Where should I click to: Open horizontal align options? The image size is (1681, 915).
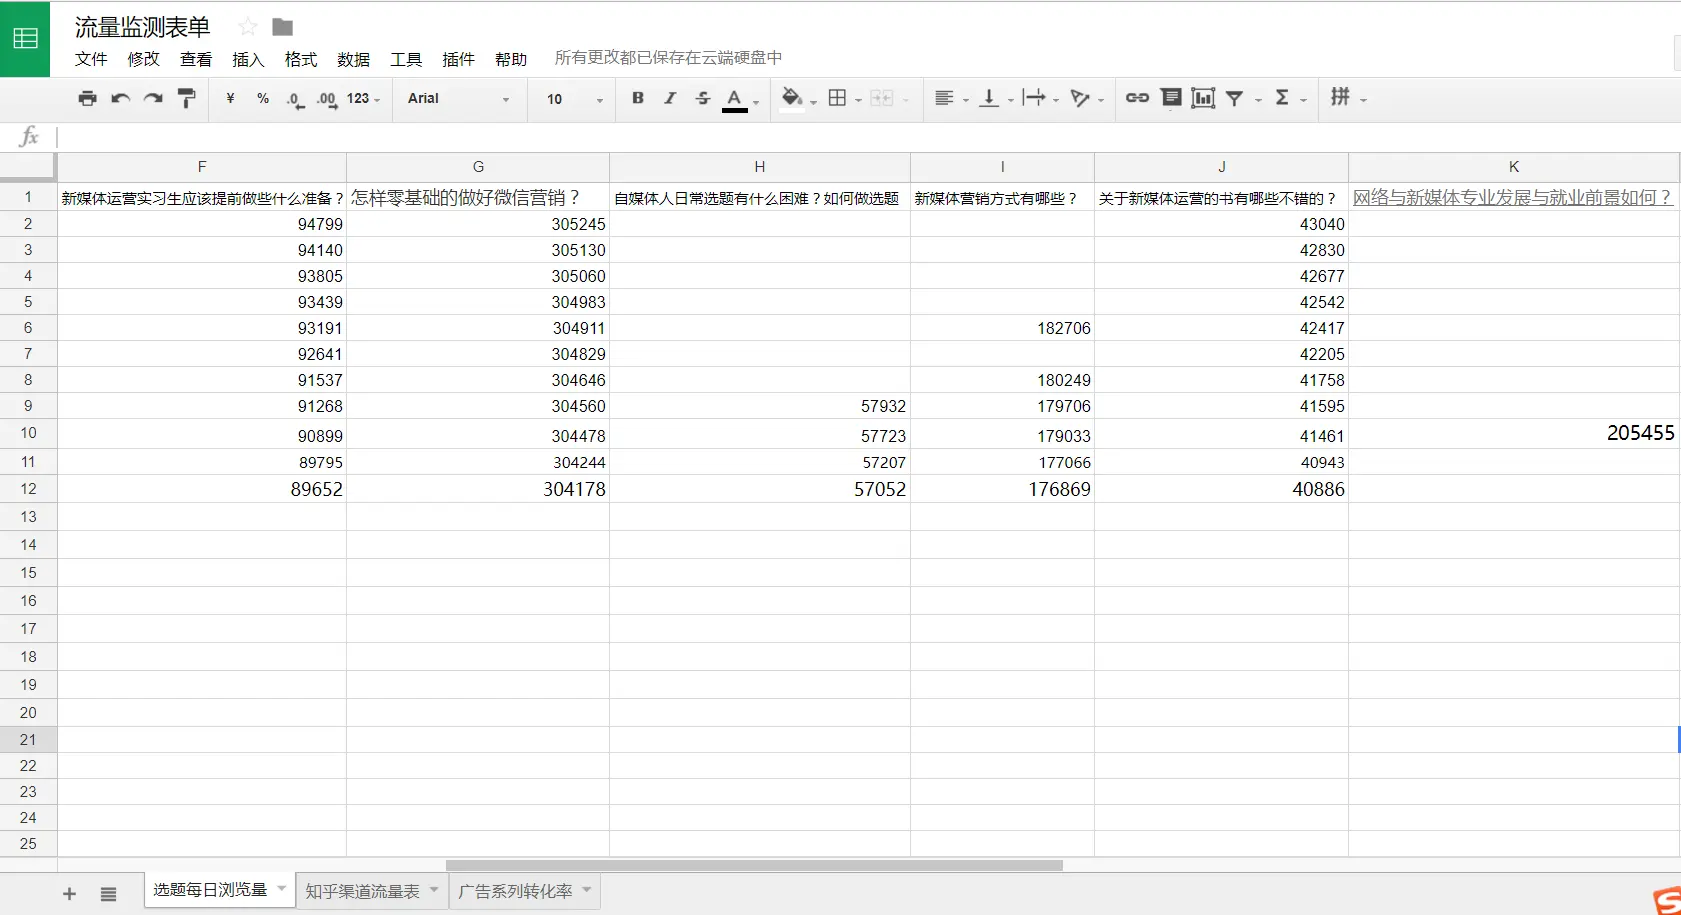pyautogui.click(x=944, y=98)
